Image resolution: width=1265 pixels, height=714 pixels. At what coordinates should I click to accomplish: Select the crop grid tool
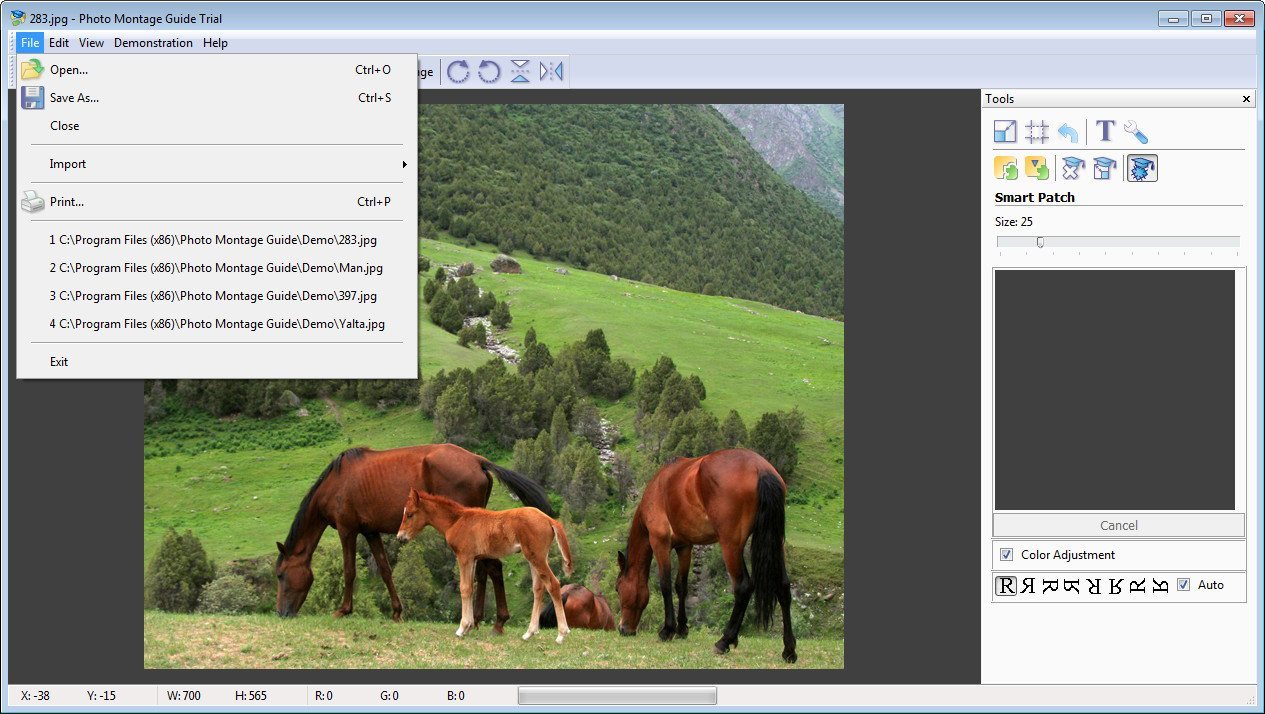1037,131
